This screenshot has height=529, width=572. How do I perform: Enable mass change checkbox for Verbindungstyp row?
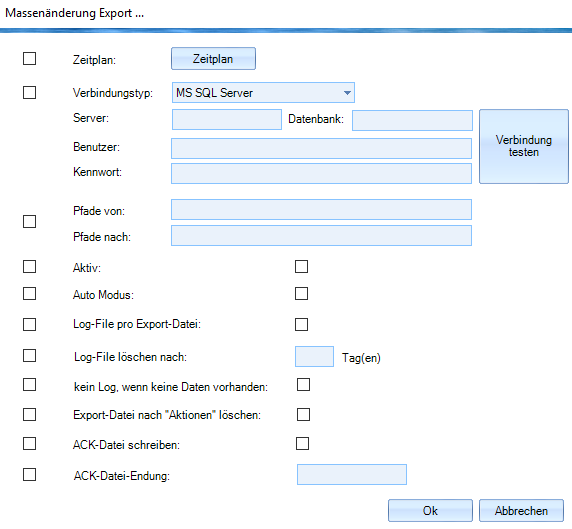pyautogui.click(x=30, y=92)
